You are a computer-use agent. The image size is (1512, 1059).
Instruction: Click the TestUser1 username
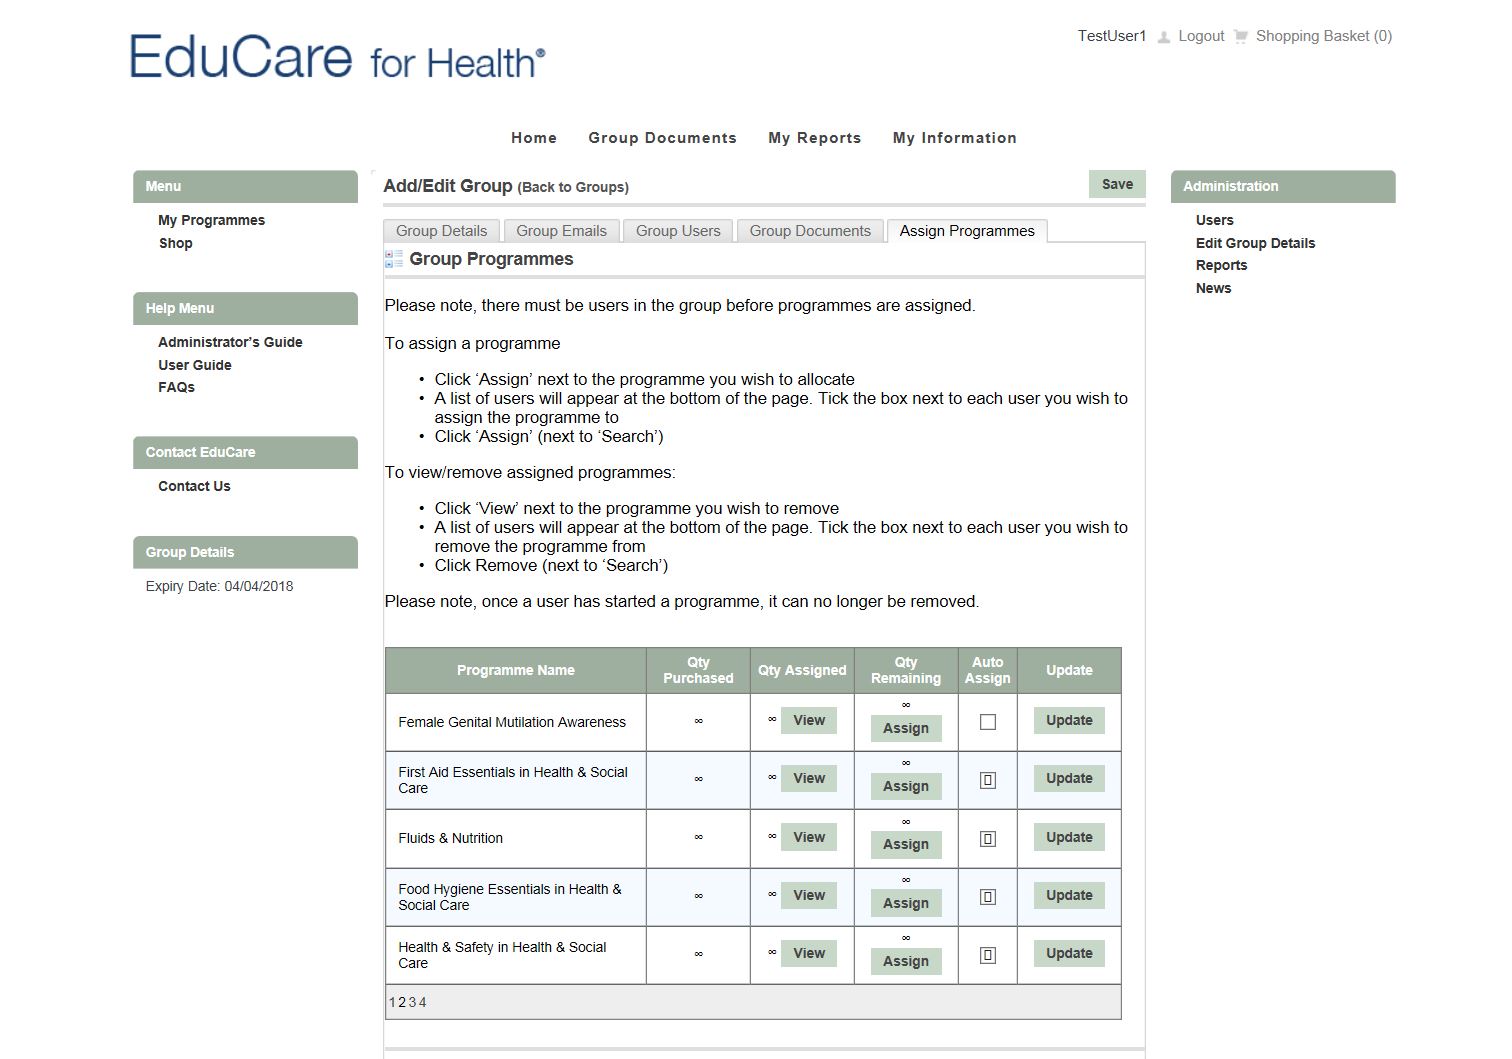click(1112, 36)
